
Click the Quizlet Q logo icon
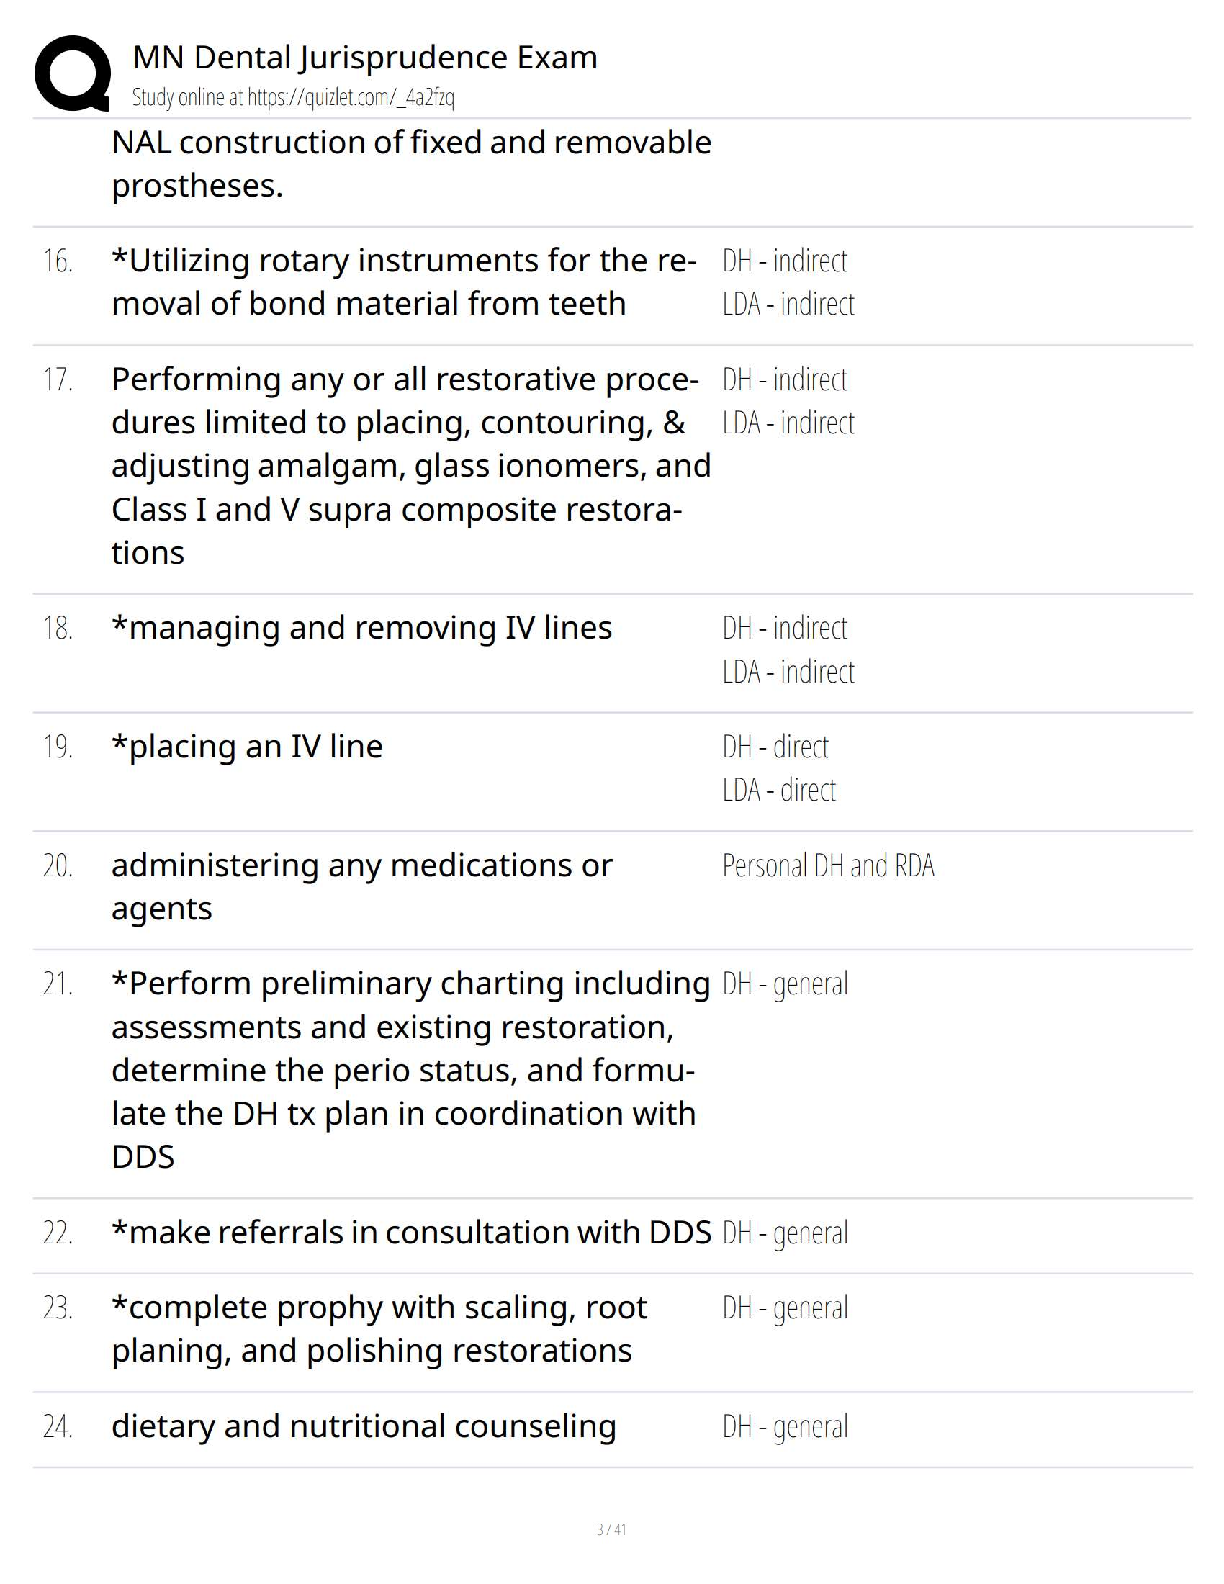[x=72, y=74]
